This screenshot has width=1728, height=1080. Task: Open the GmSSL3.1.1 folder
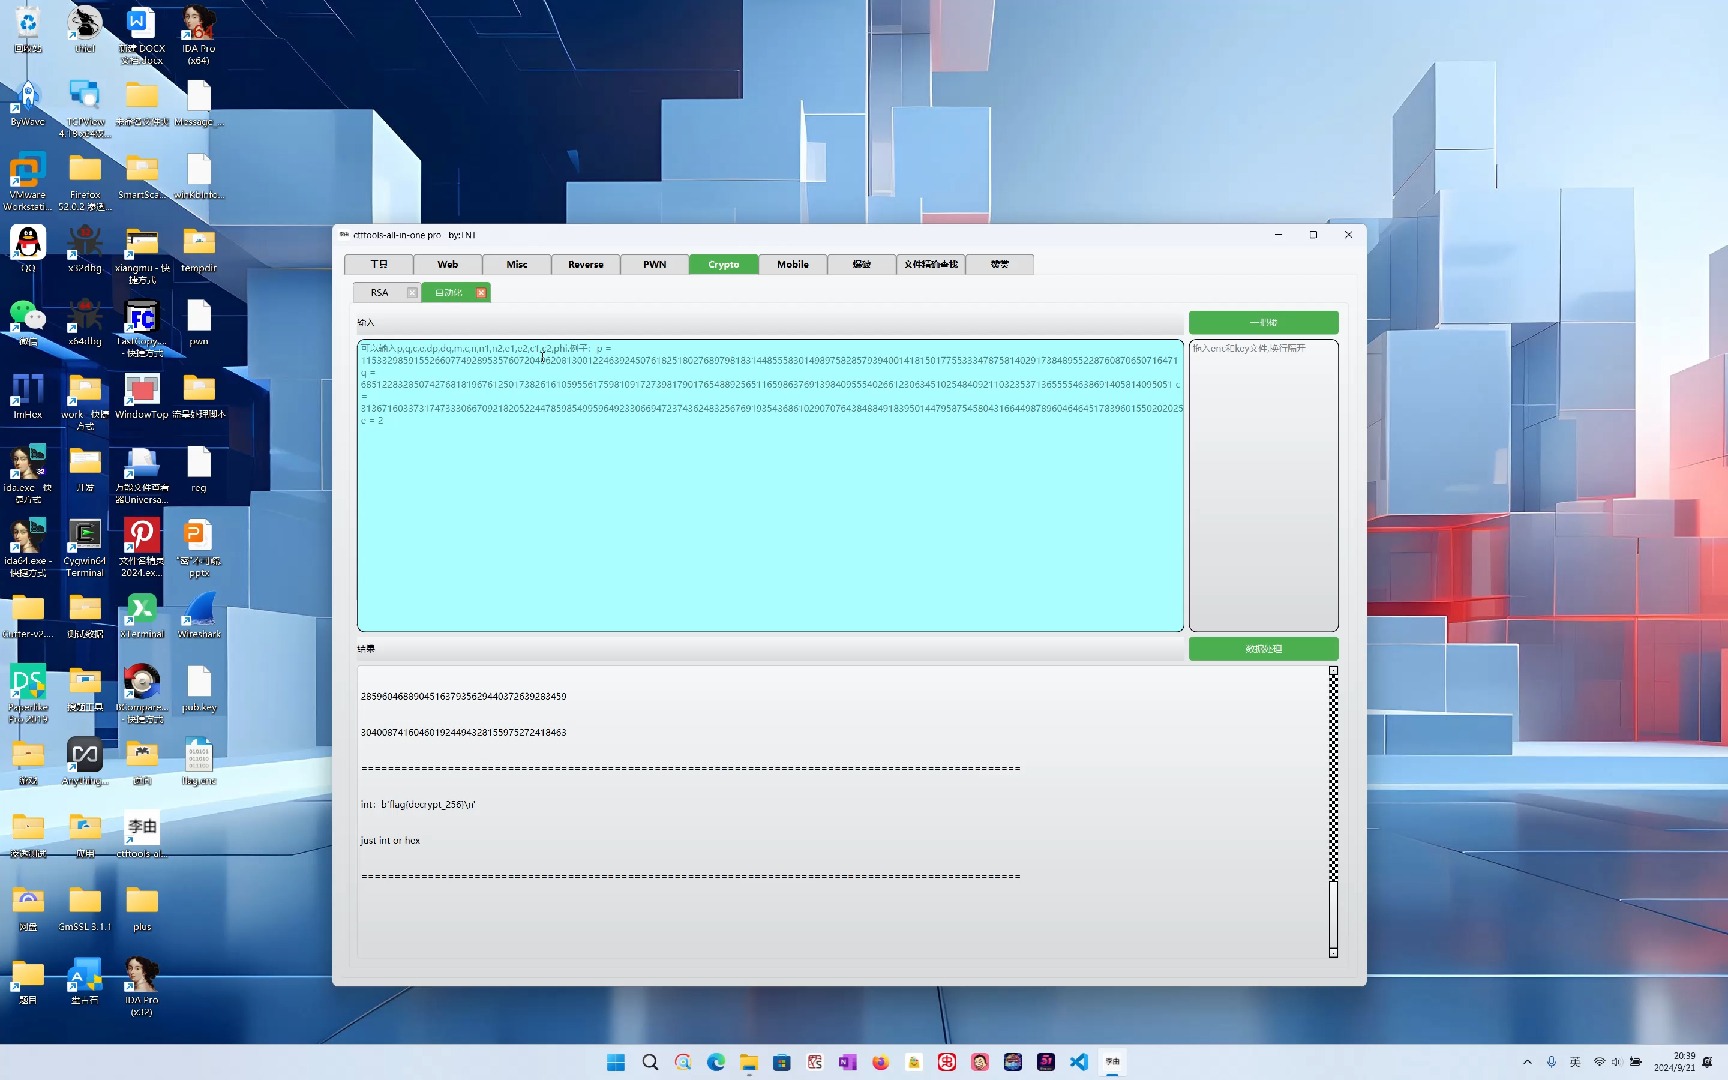point(85,908)
